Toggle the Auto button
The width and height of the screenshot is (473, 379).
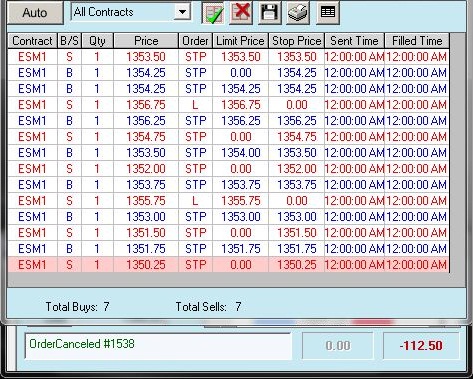tap(35, 13)
